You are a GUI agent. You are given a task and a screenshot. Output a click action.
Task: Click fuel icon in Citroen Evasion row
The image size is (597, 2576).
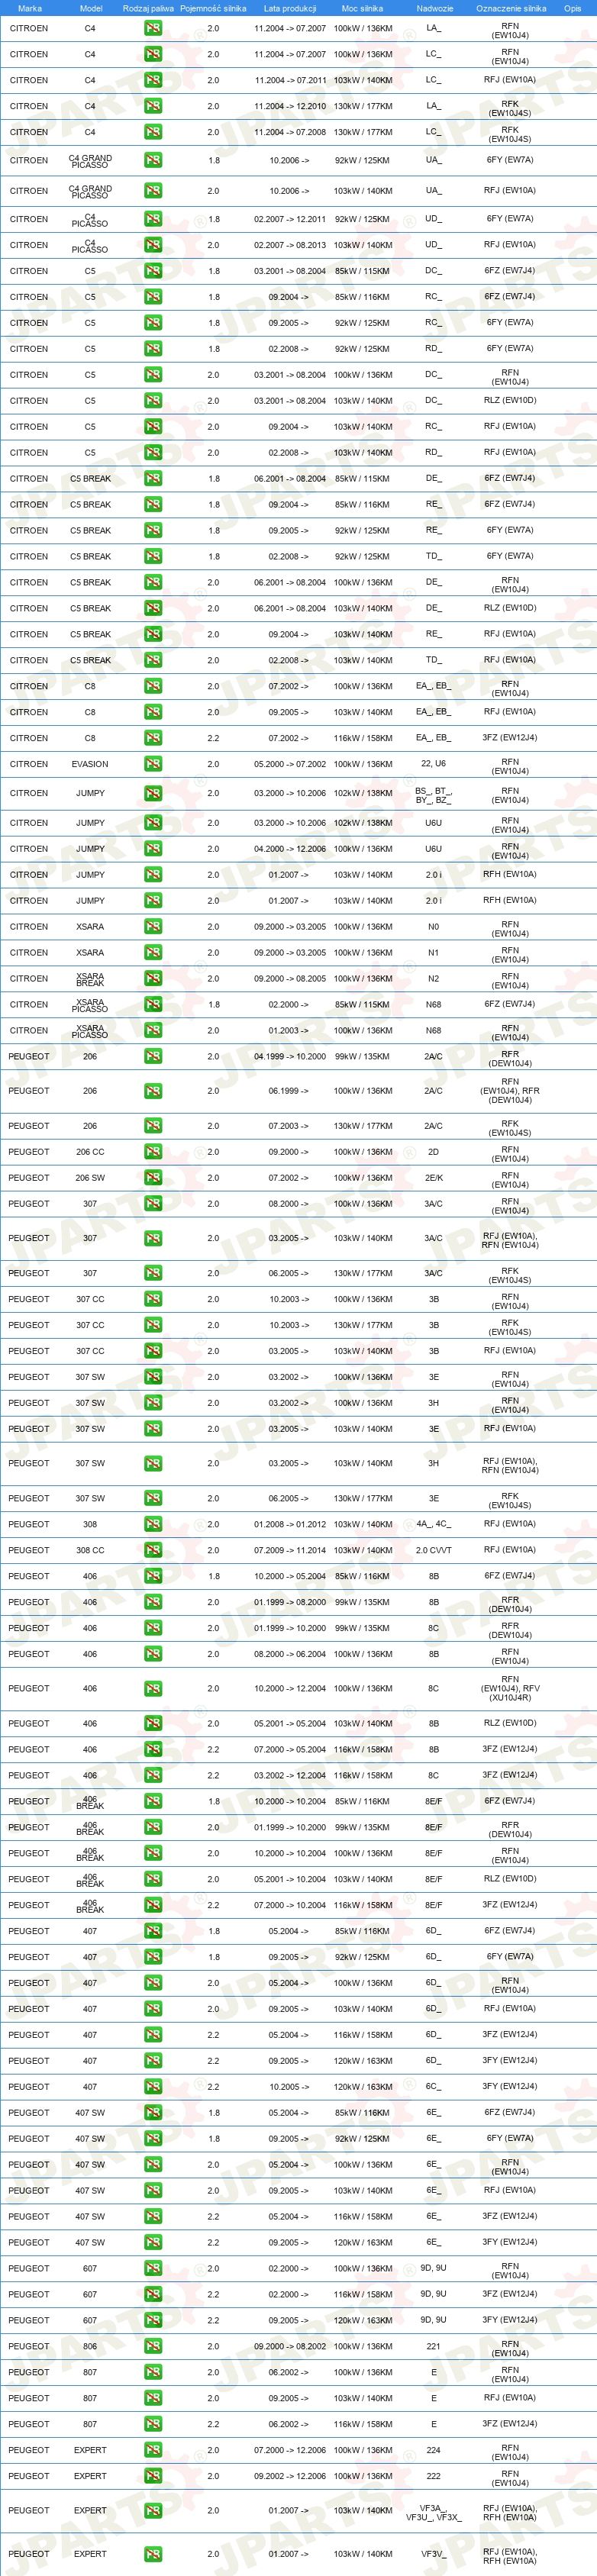pyautogui.click(x=153, y=764)
